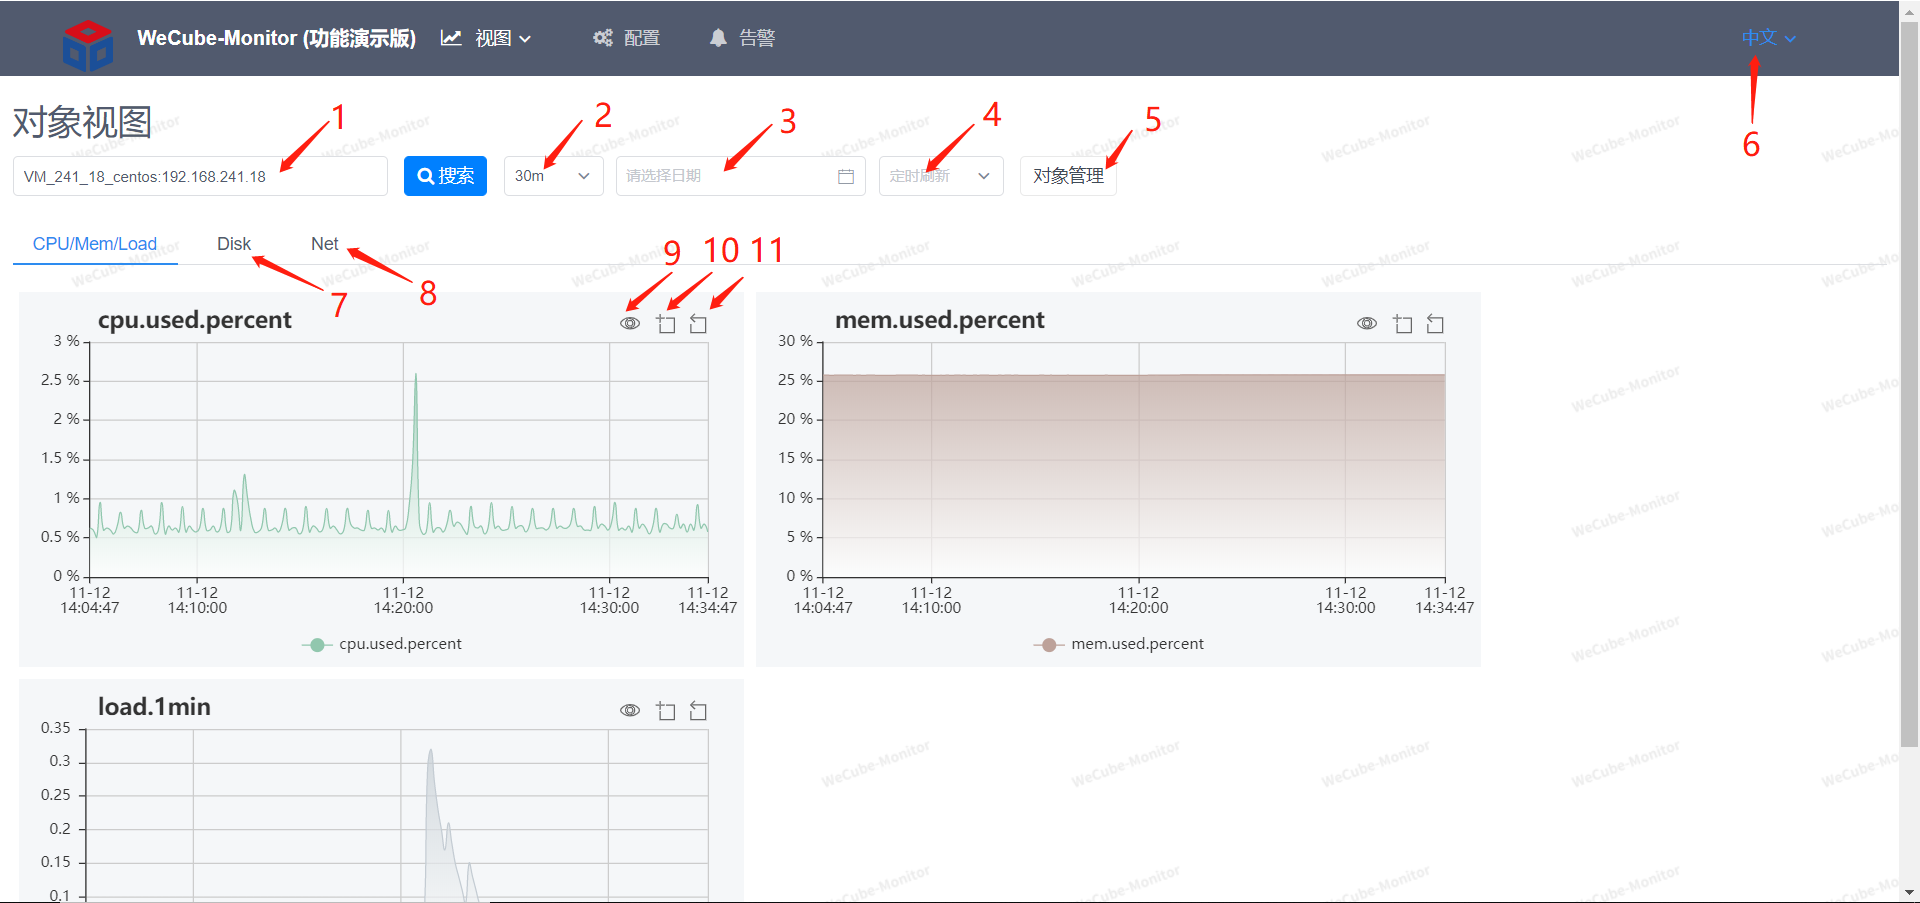Click the 对象视图 page heading
Screen dimensions: 1920x903
click(x=82, y=123)
